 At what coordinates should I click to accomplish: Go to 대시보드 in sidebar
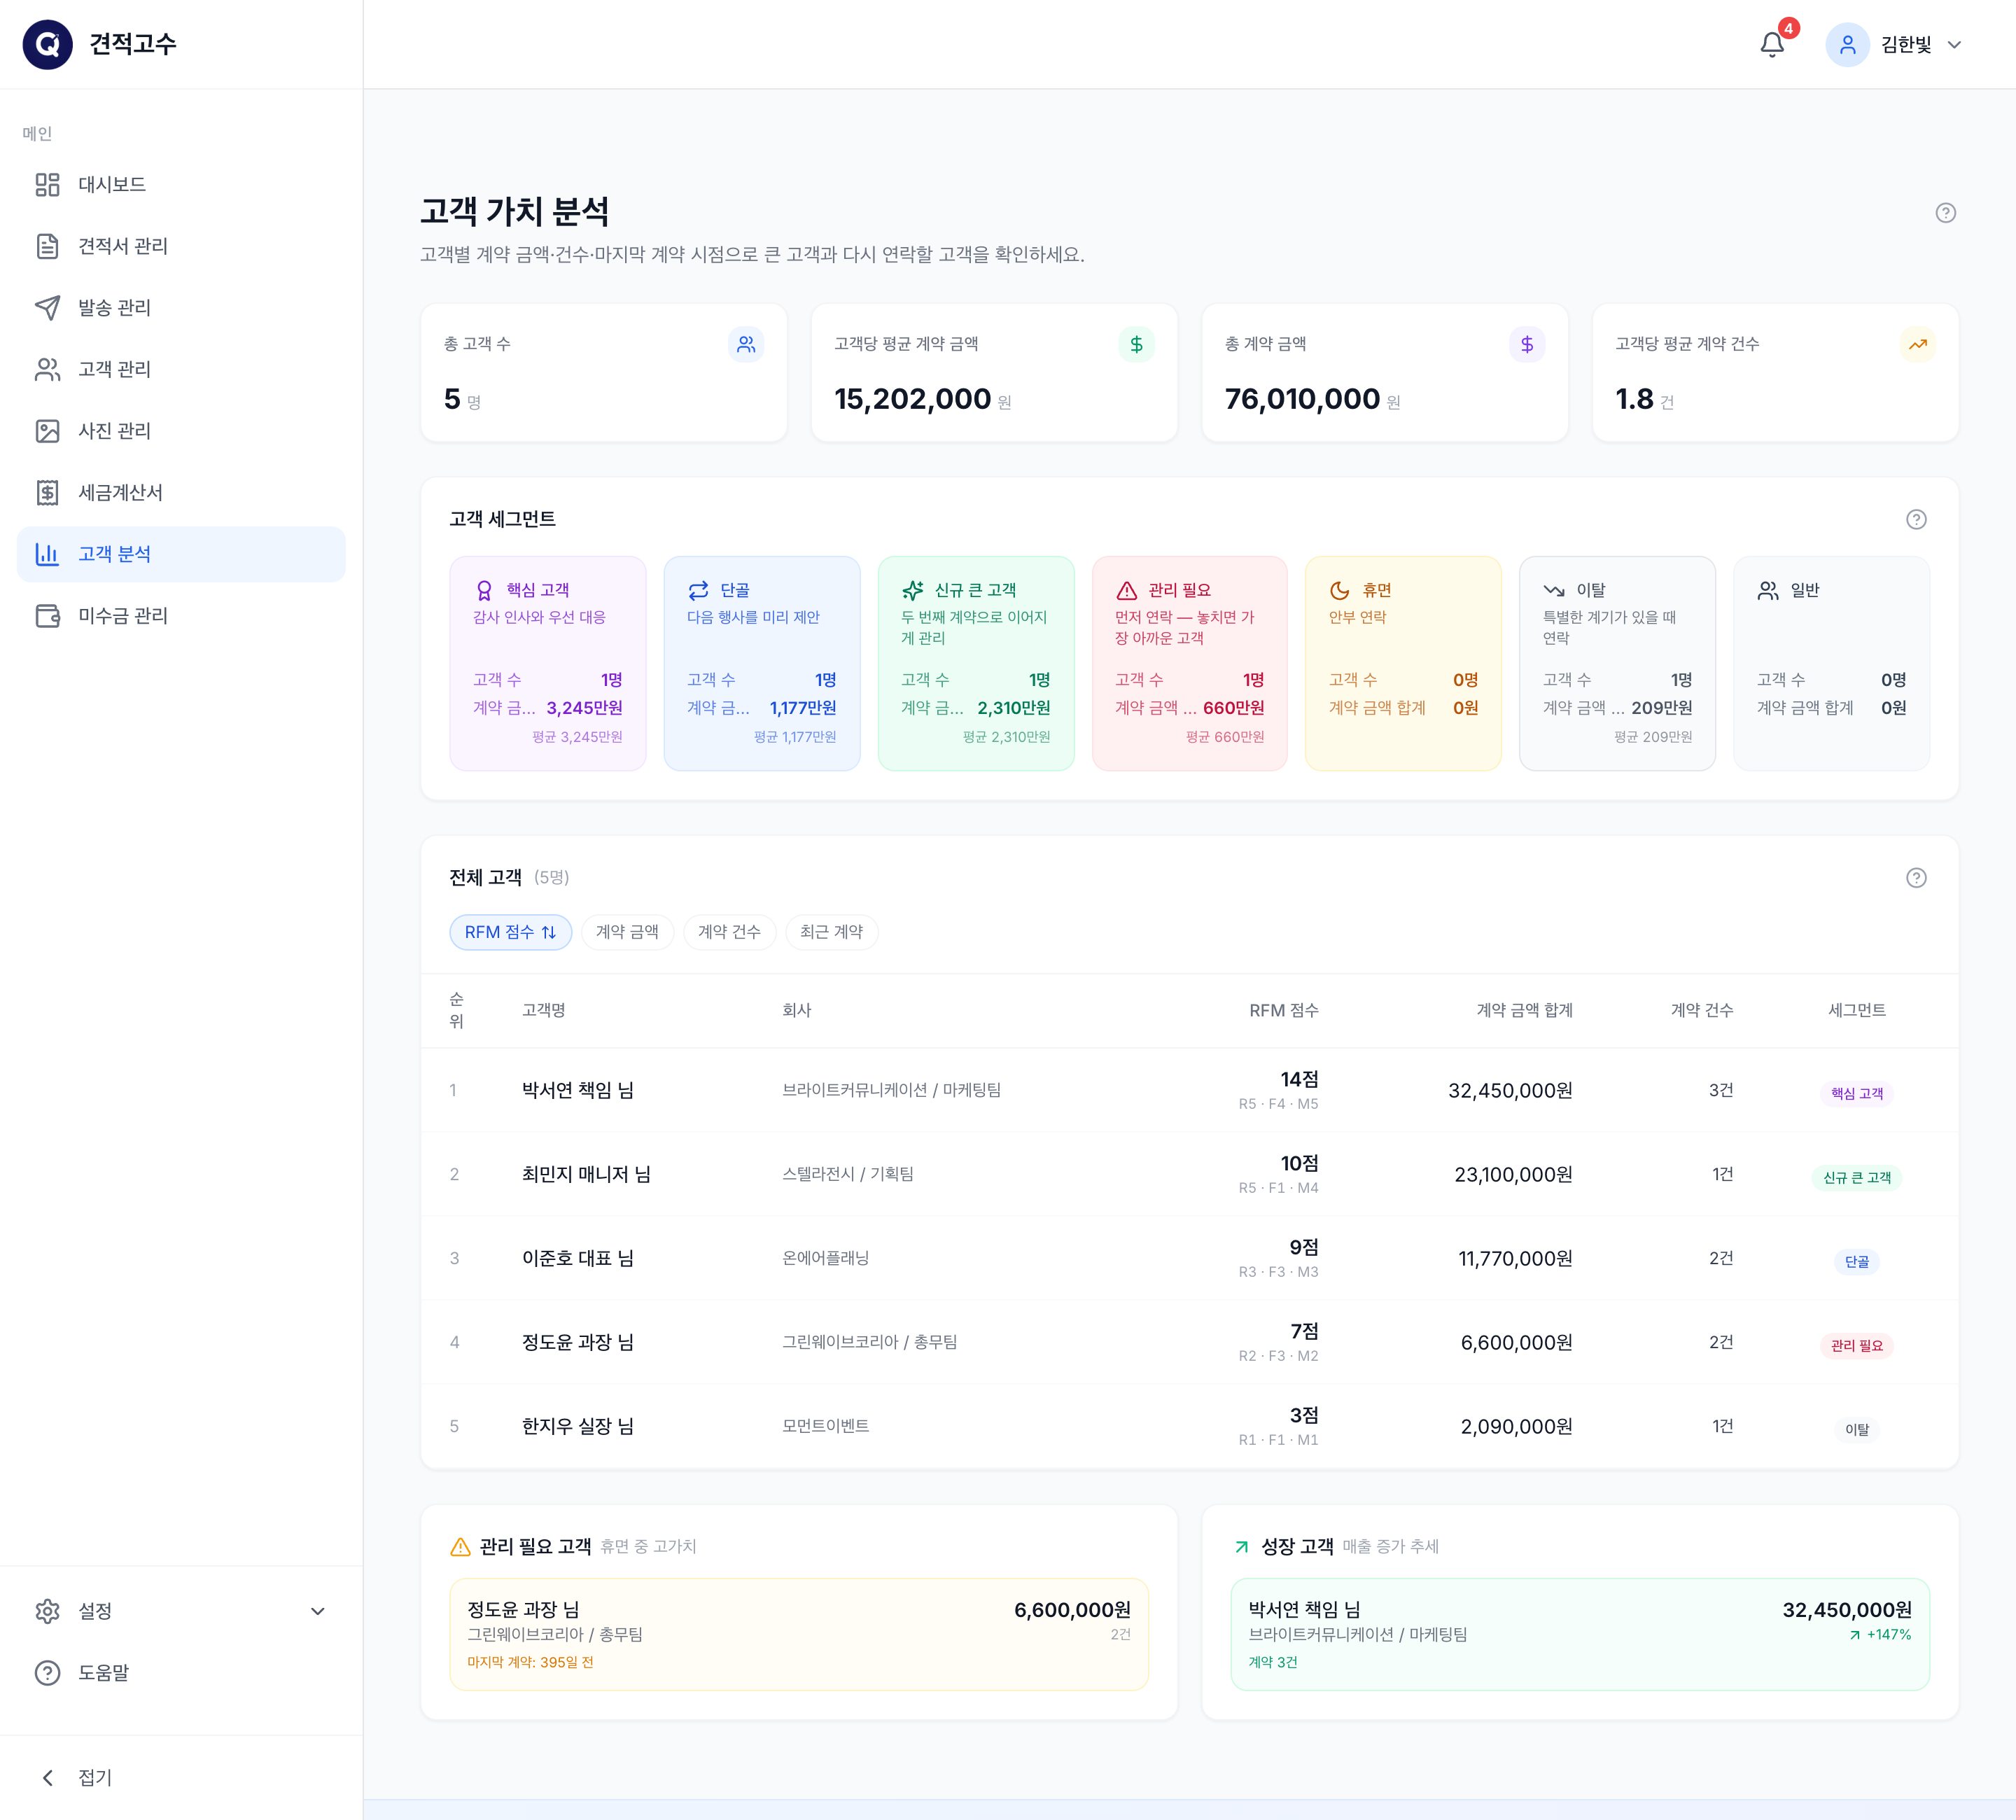(181, 184)
